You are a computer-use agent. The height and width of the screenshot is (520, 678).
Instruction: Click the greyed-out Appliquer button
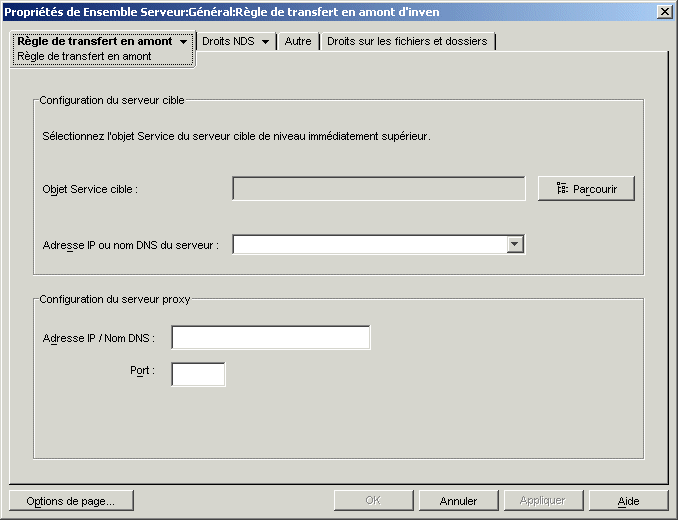point(543,501)
